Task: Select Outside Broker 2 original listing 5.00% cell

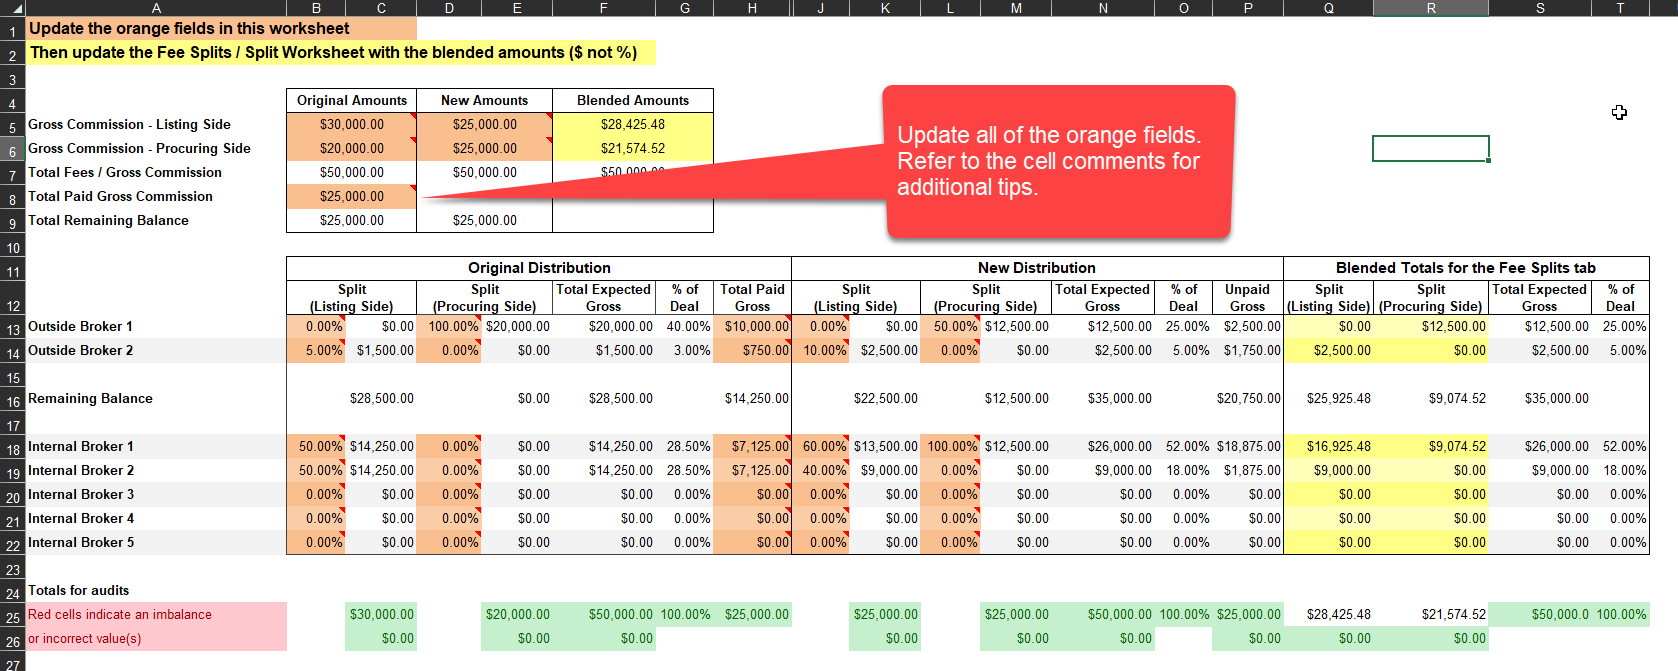Action: coord(317,351)
